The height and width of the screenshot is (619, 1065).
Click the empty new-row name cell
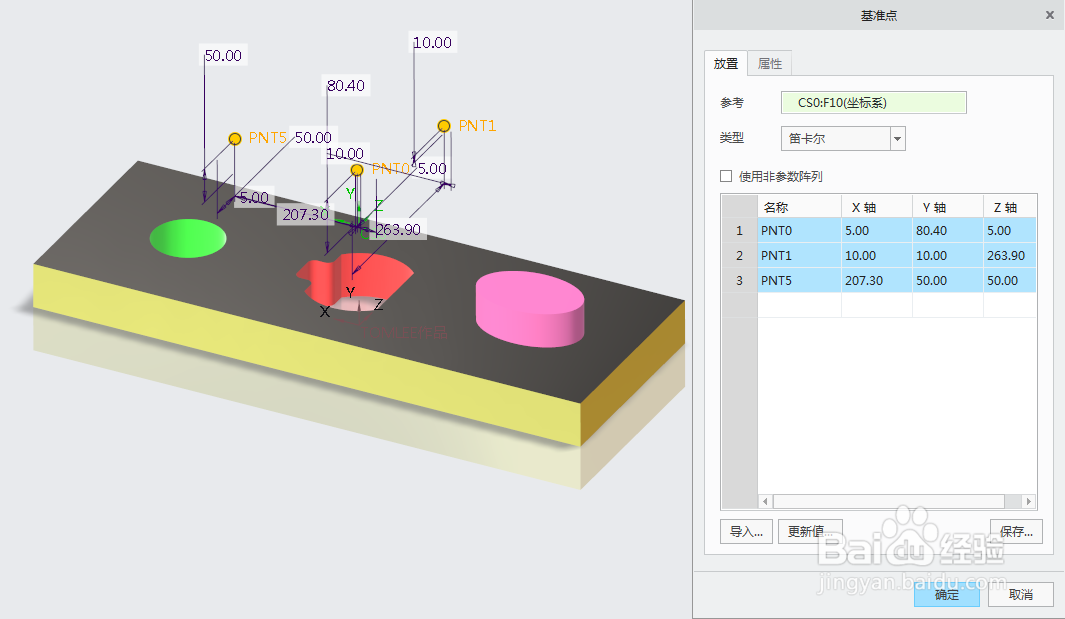(799, 305)
